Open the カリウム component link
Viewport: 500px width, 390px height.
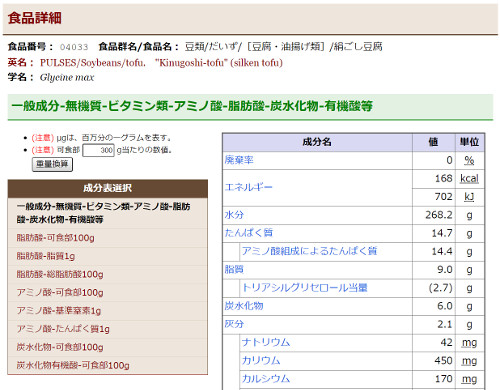261,360
